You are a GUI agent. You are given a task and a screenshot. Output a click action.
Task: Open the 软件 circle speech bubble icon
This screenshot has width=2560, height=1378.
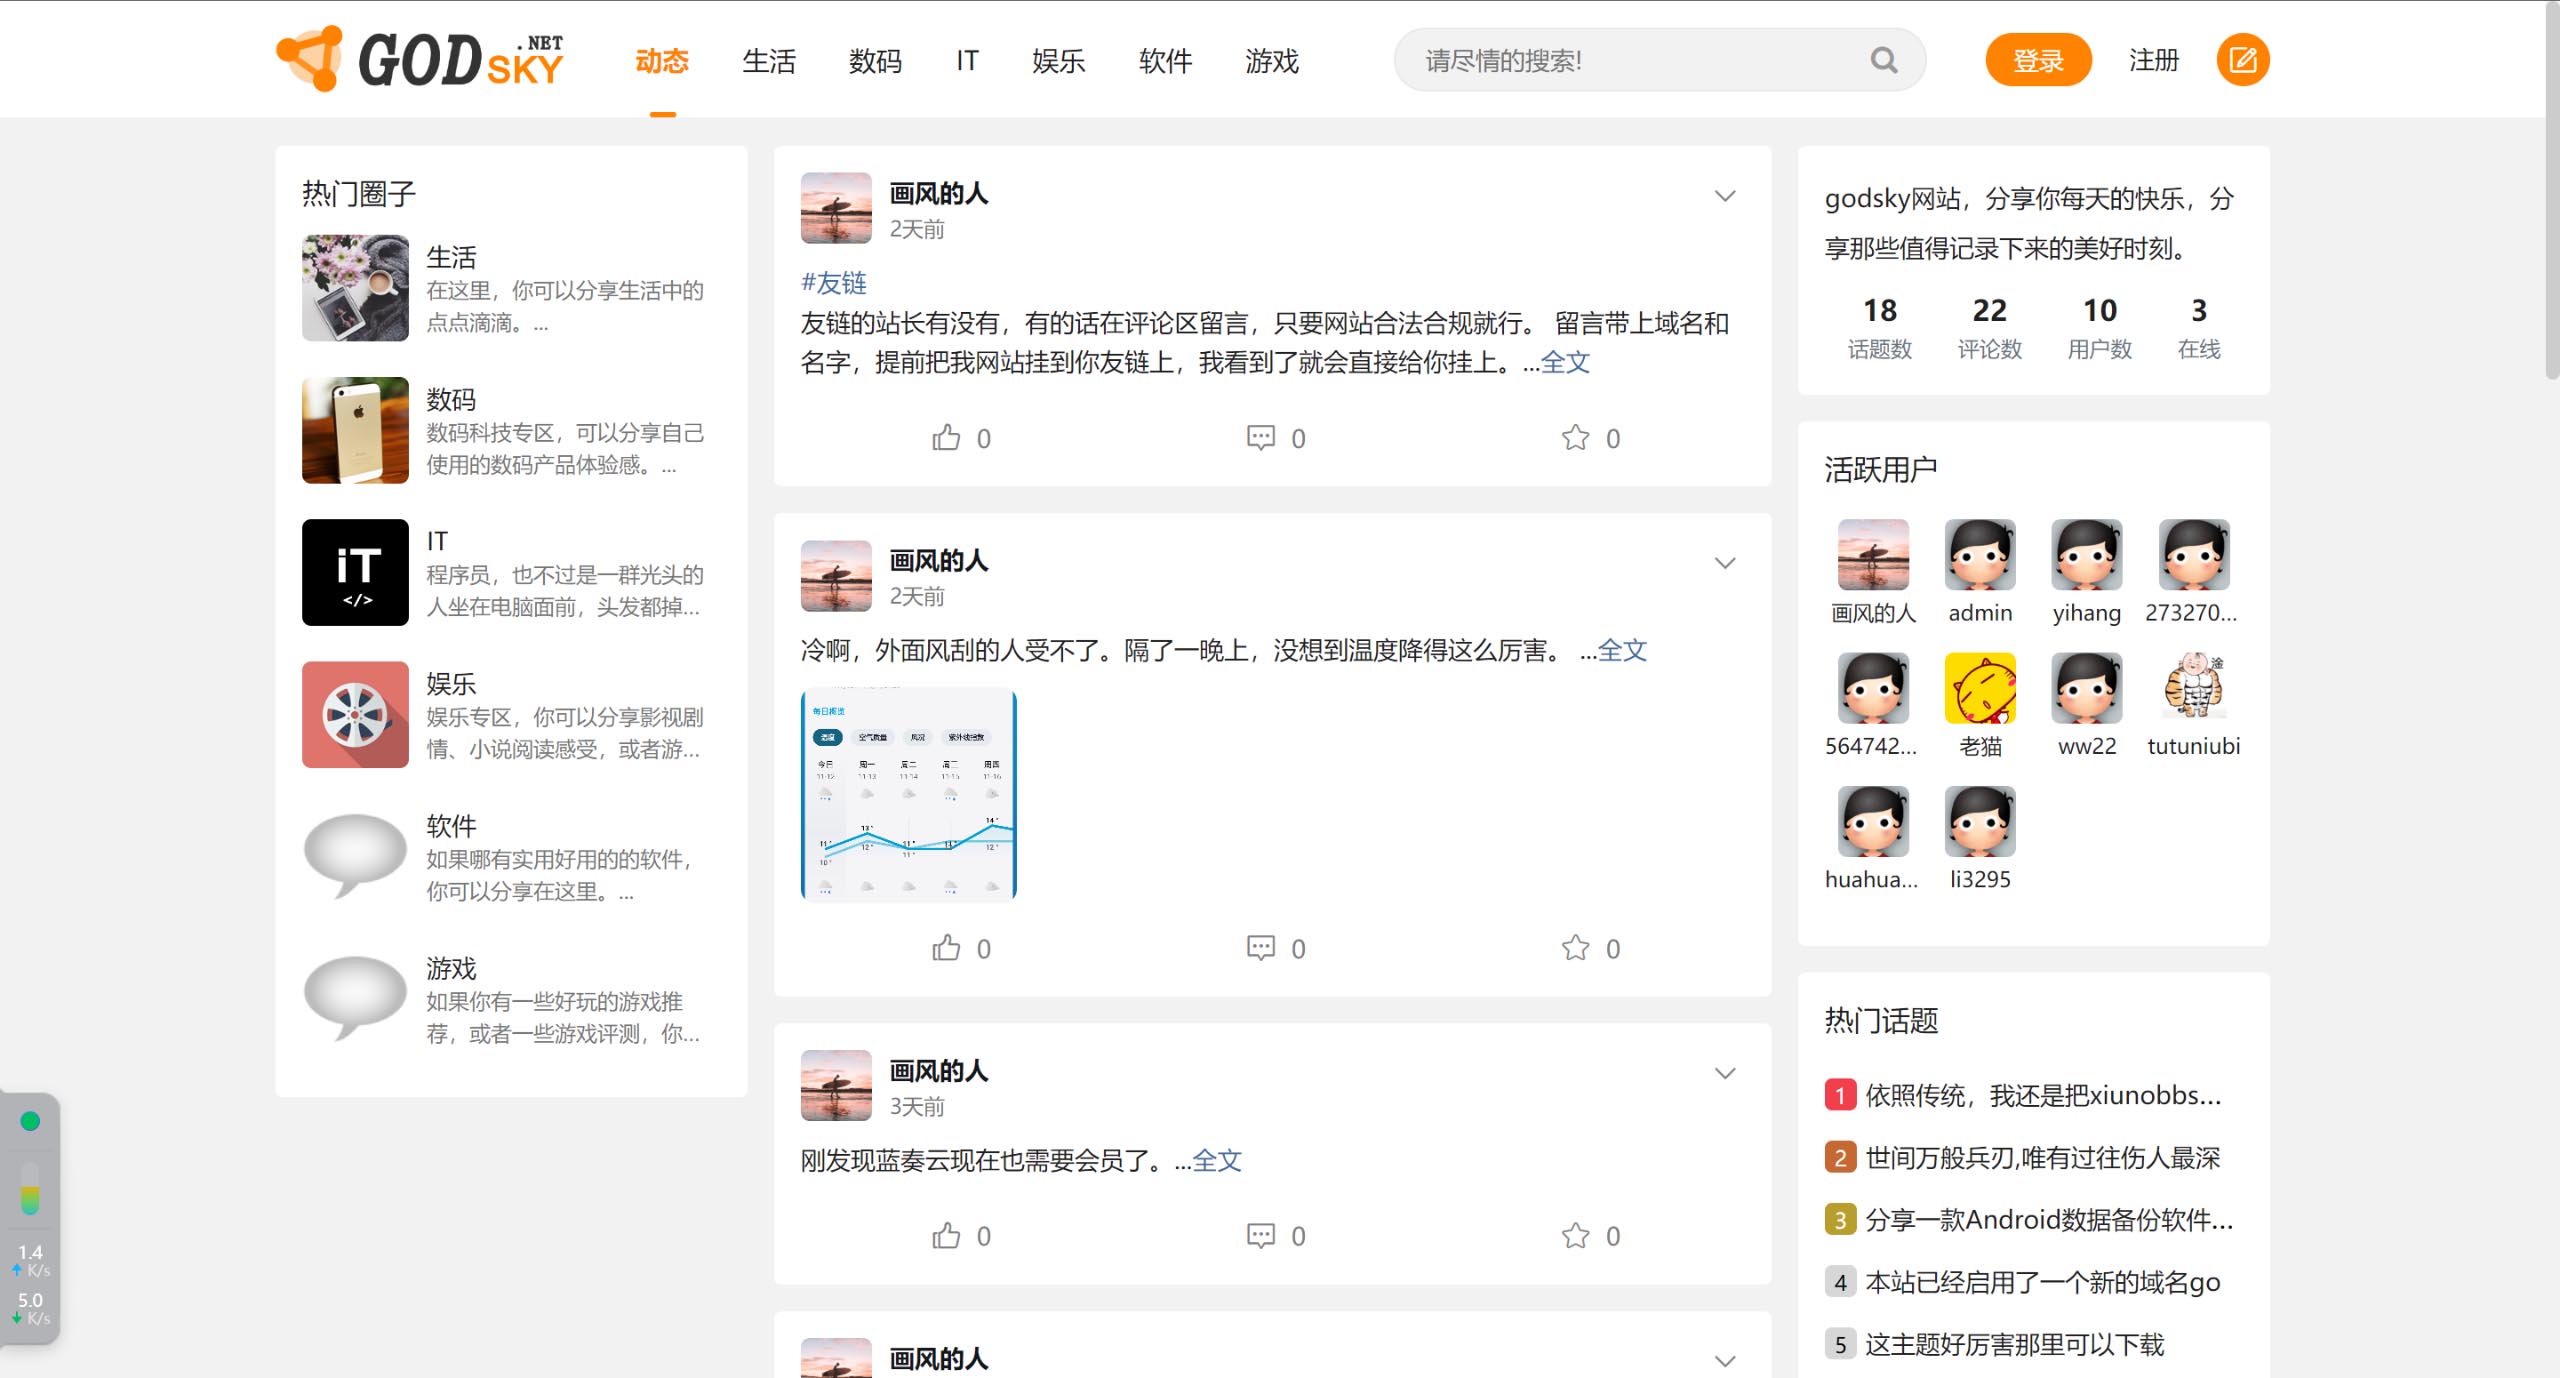point(355,856)
